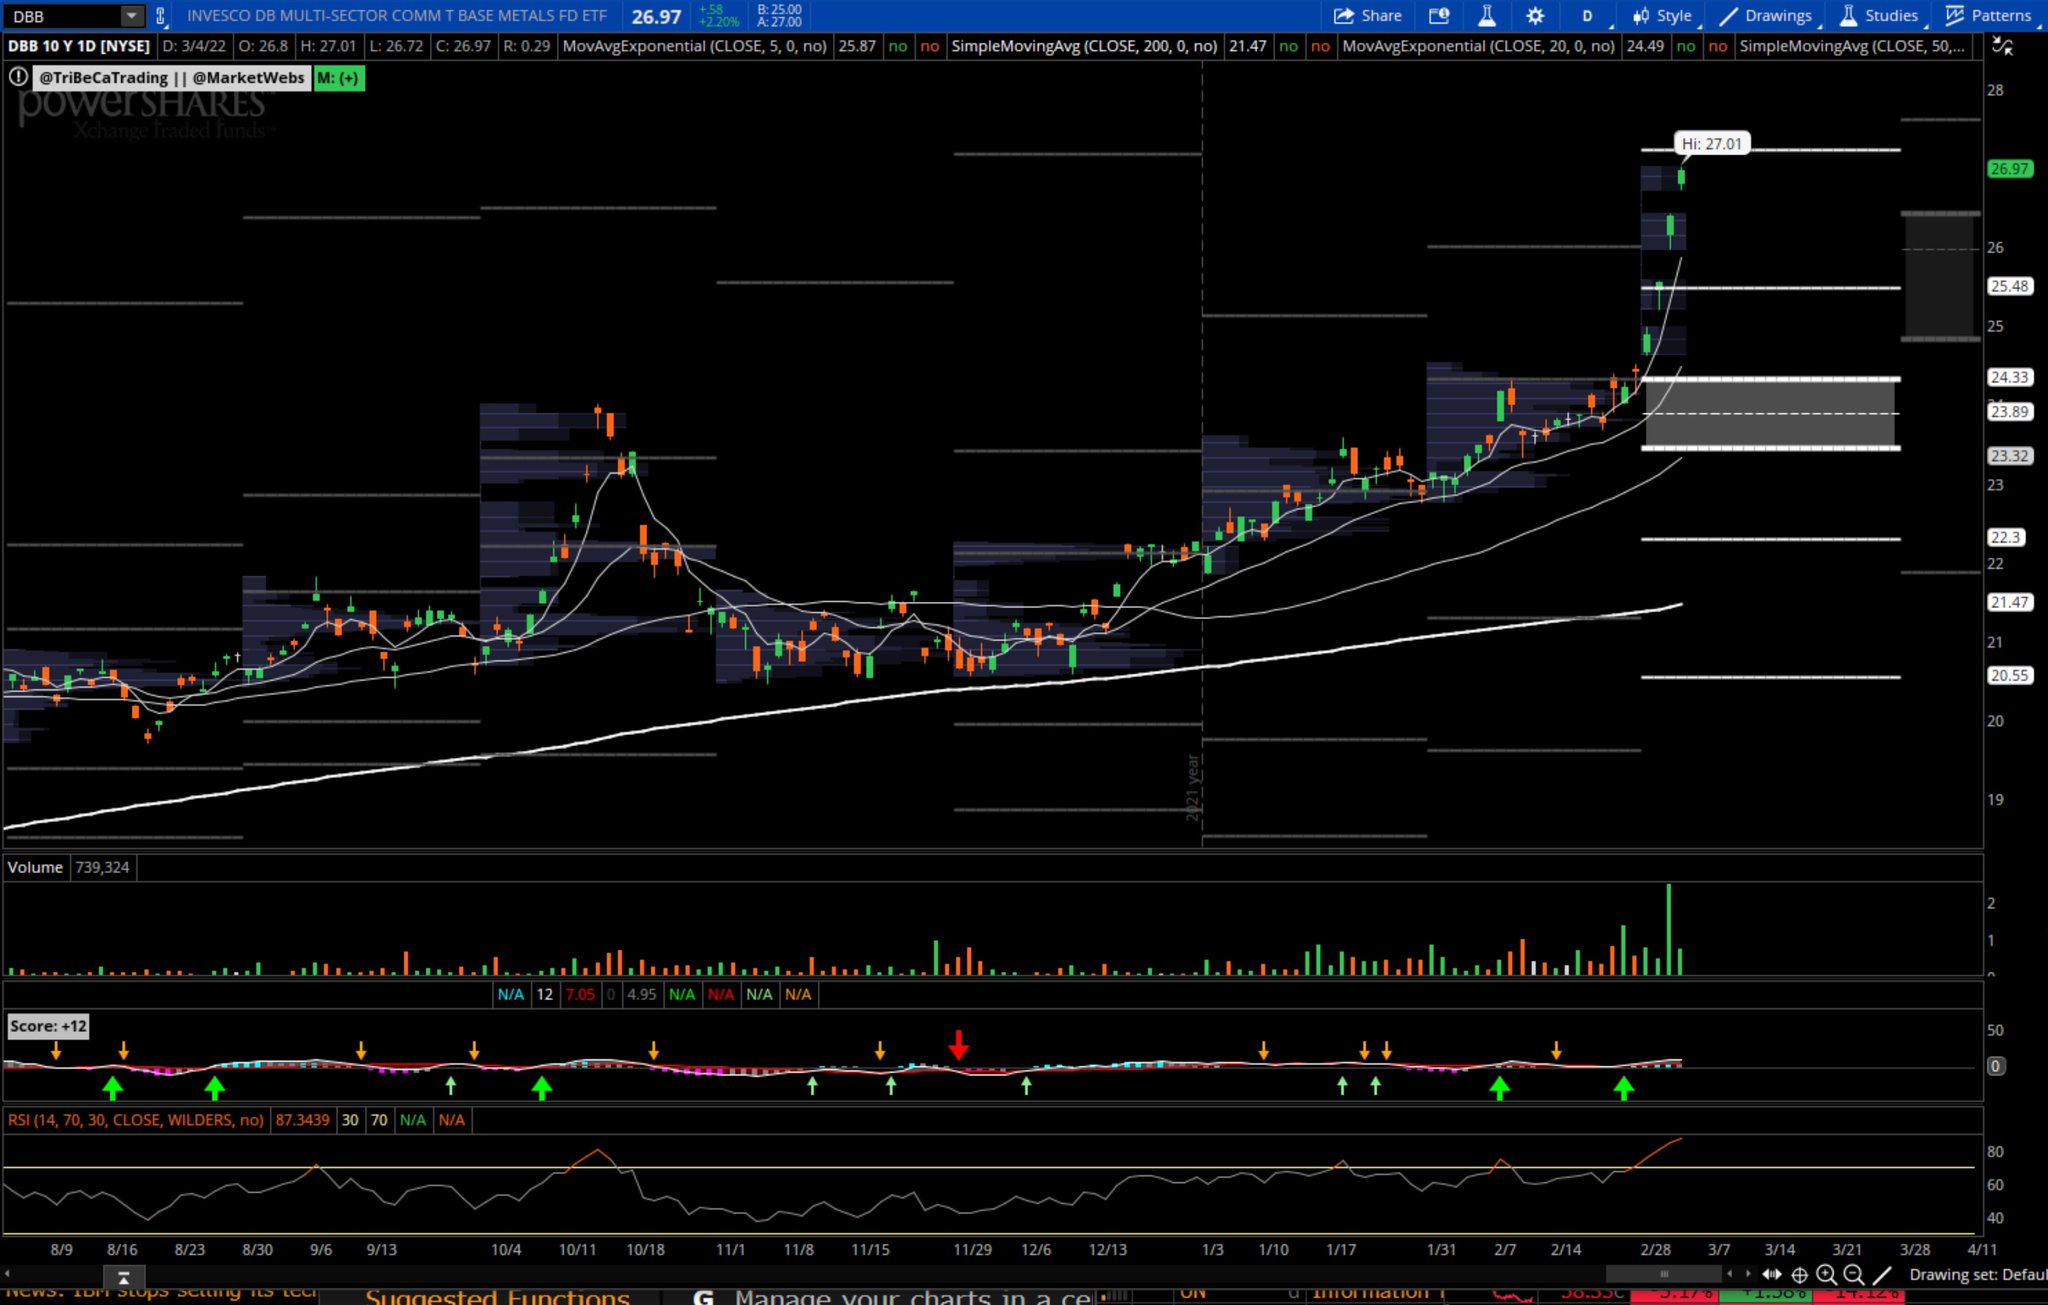Toggle the expand chart horizontally arrows icon
This screenshot has width=2048, height=1305.
[1771, 1274]
